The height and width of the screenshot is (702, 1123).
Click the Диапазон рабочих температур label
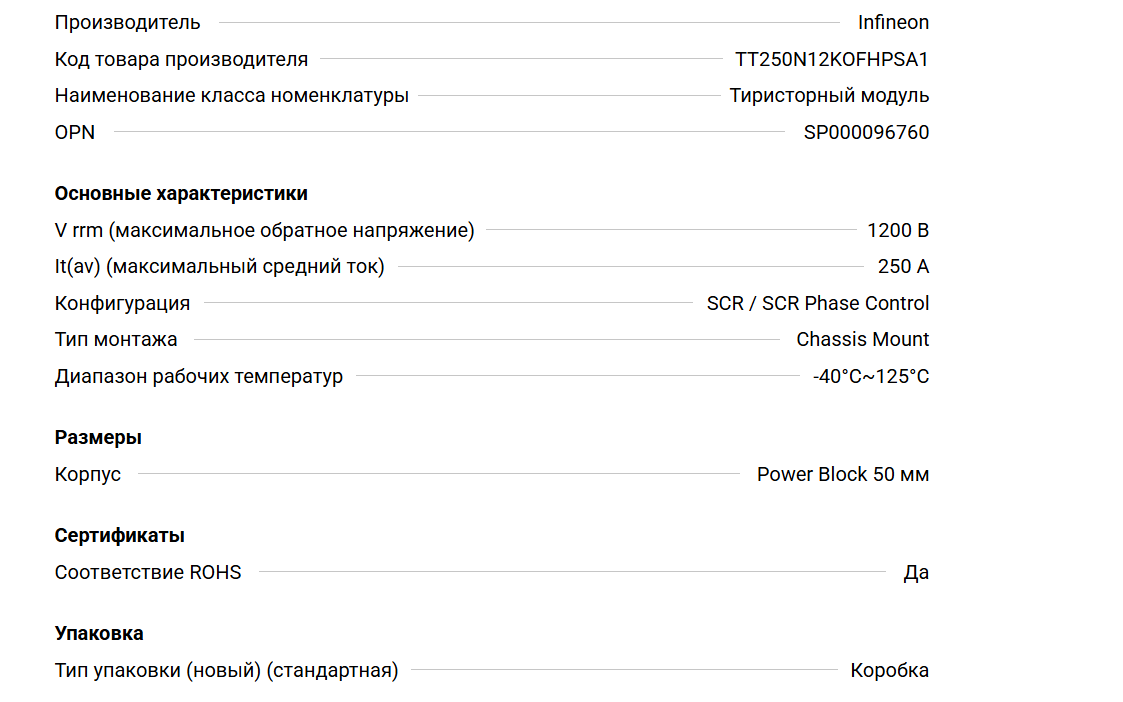[199, 376]
